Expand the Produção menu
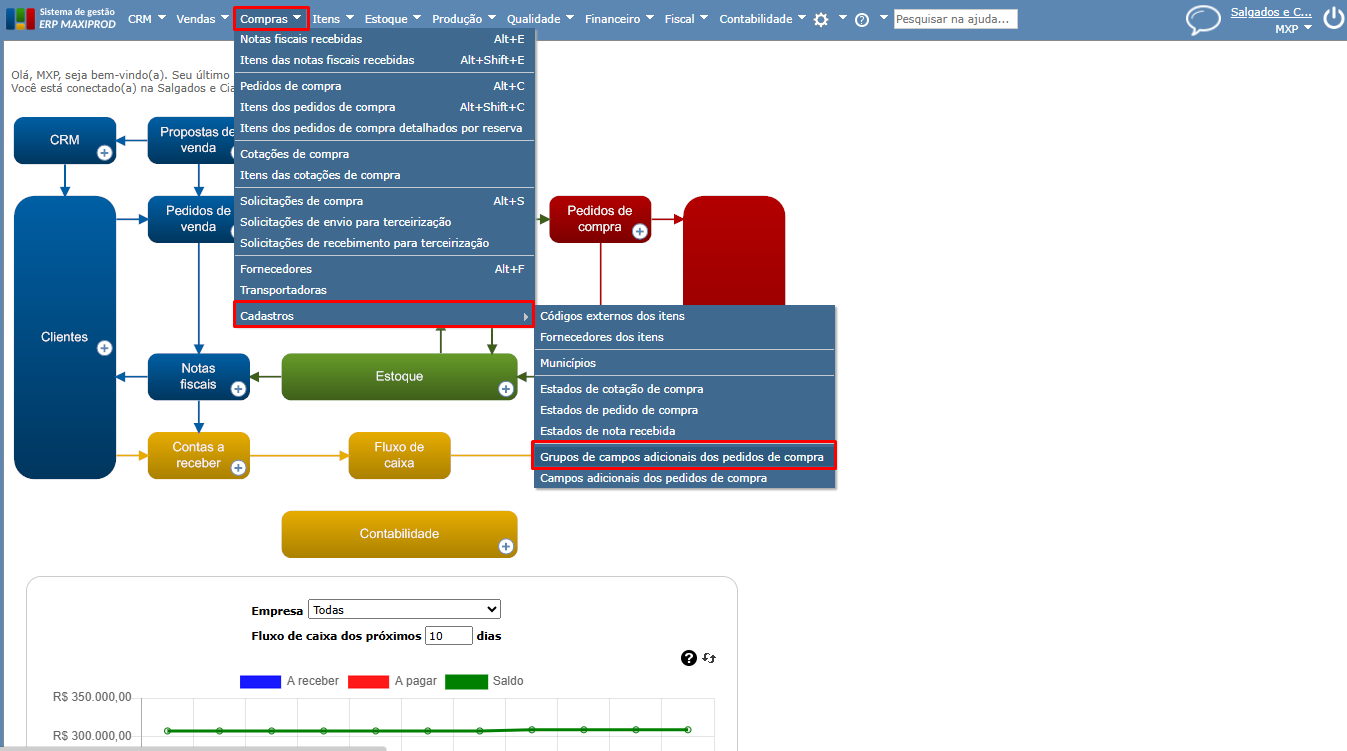Viewport: 1347px width, 751px height. (464, 19)
